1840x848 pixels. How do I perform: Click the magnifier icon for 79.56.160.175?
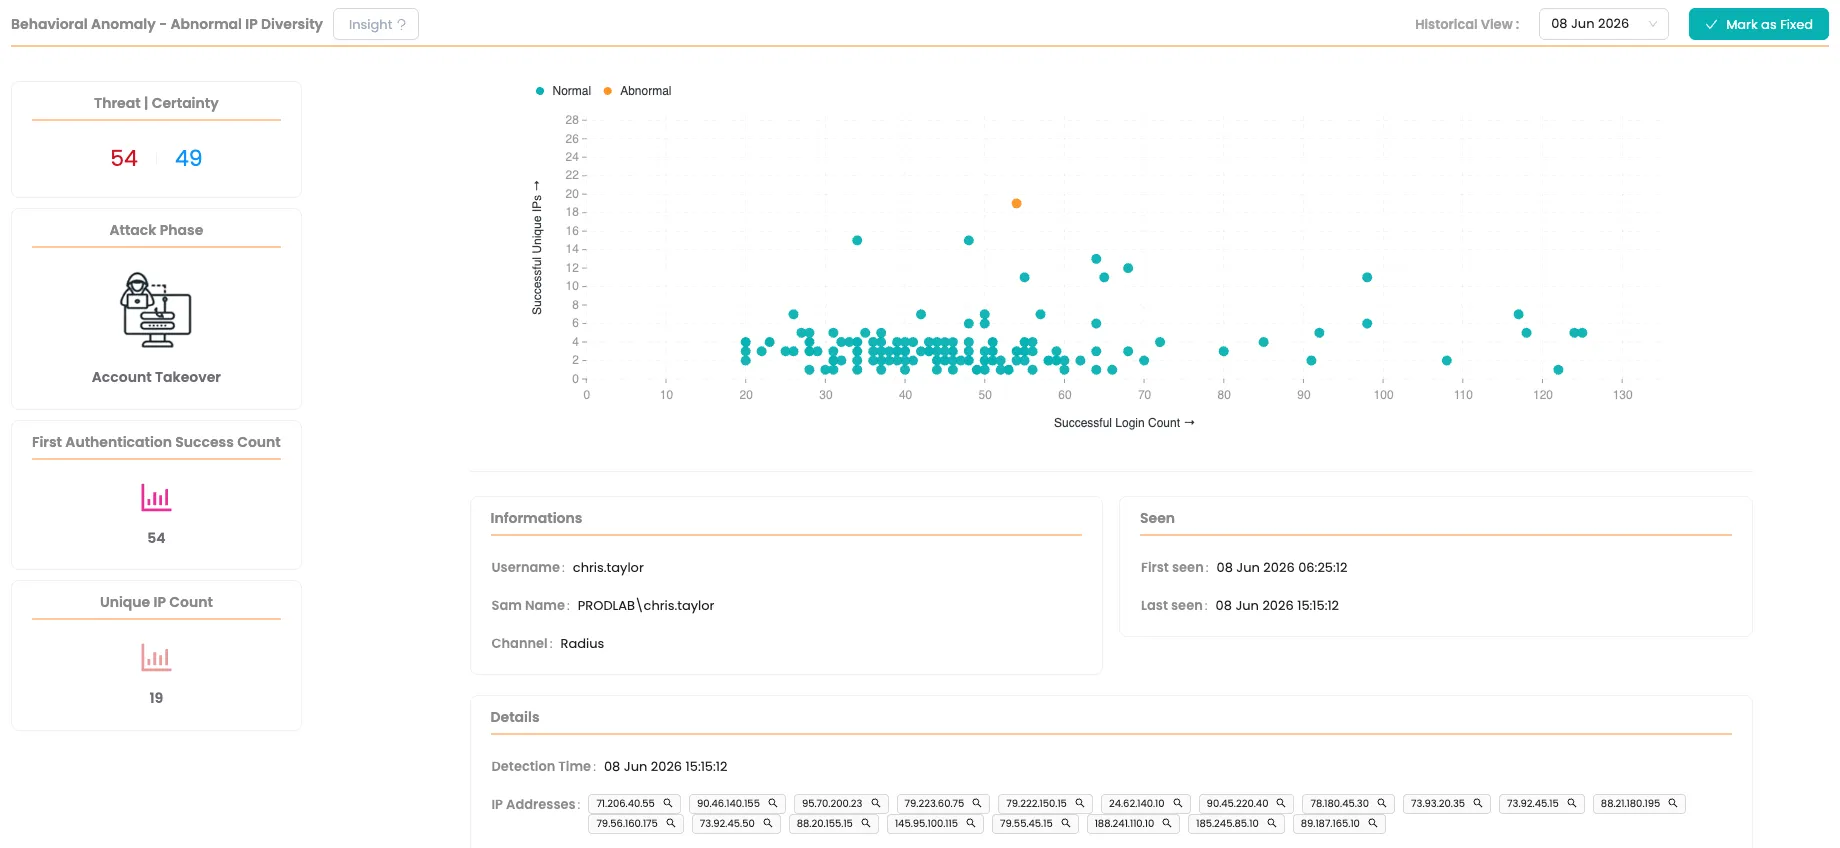click(x=671, y=823)
